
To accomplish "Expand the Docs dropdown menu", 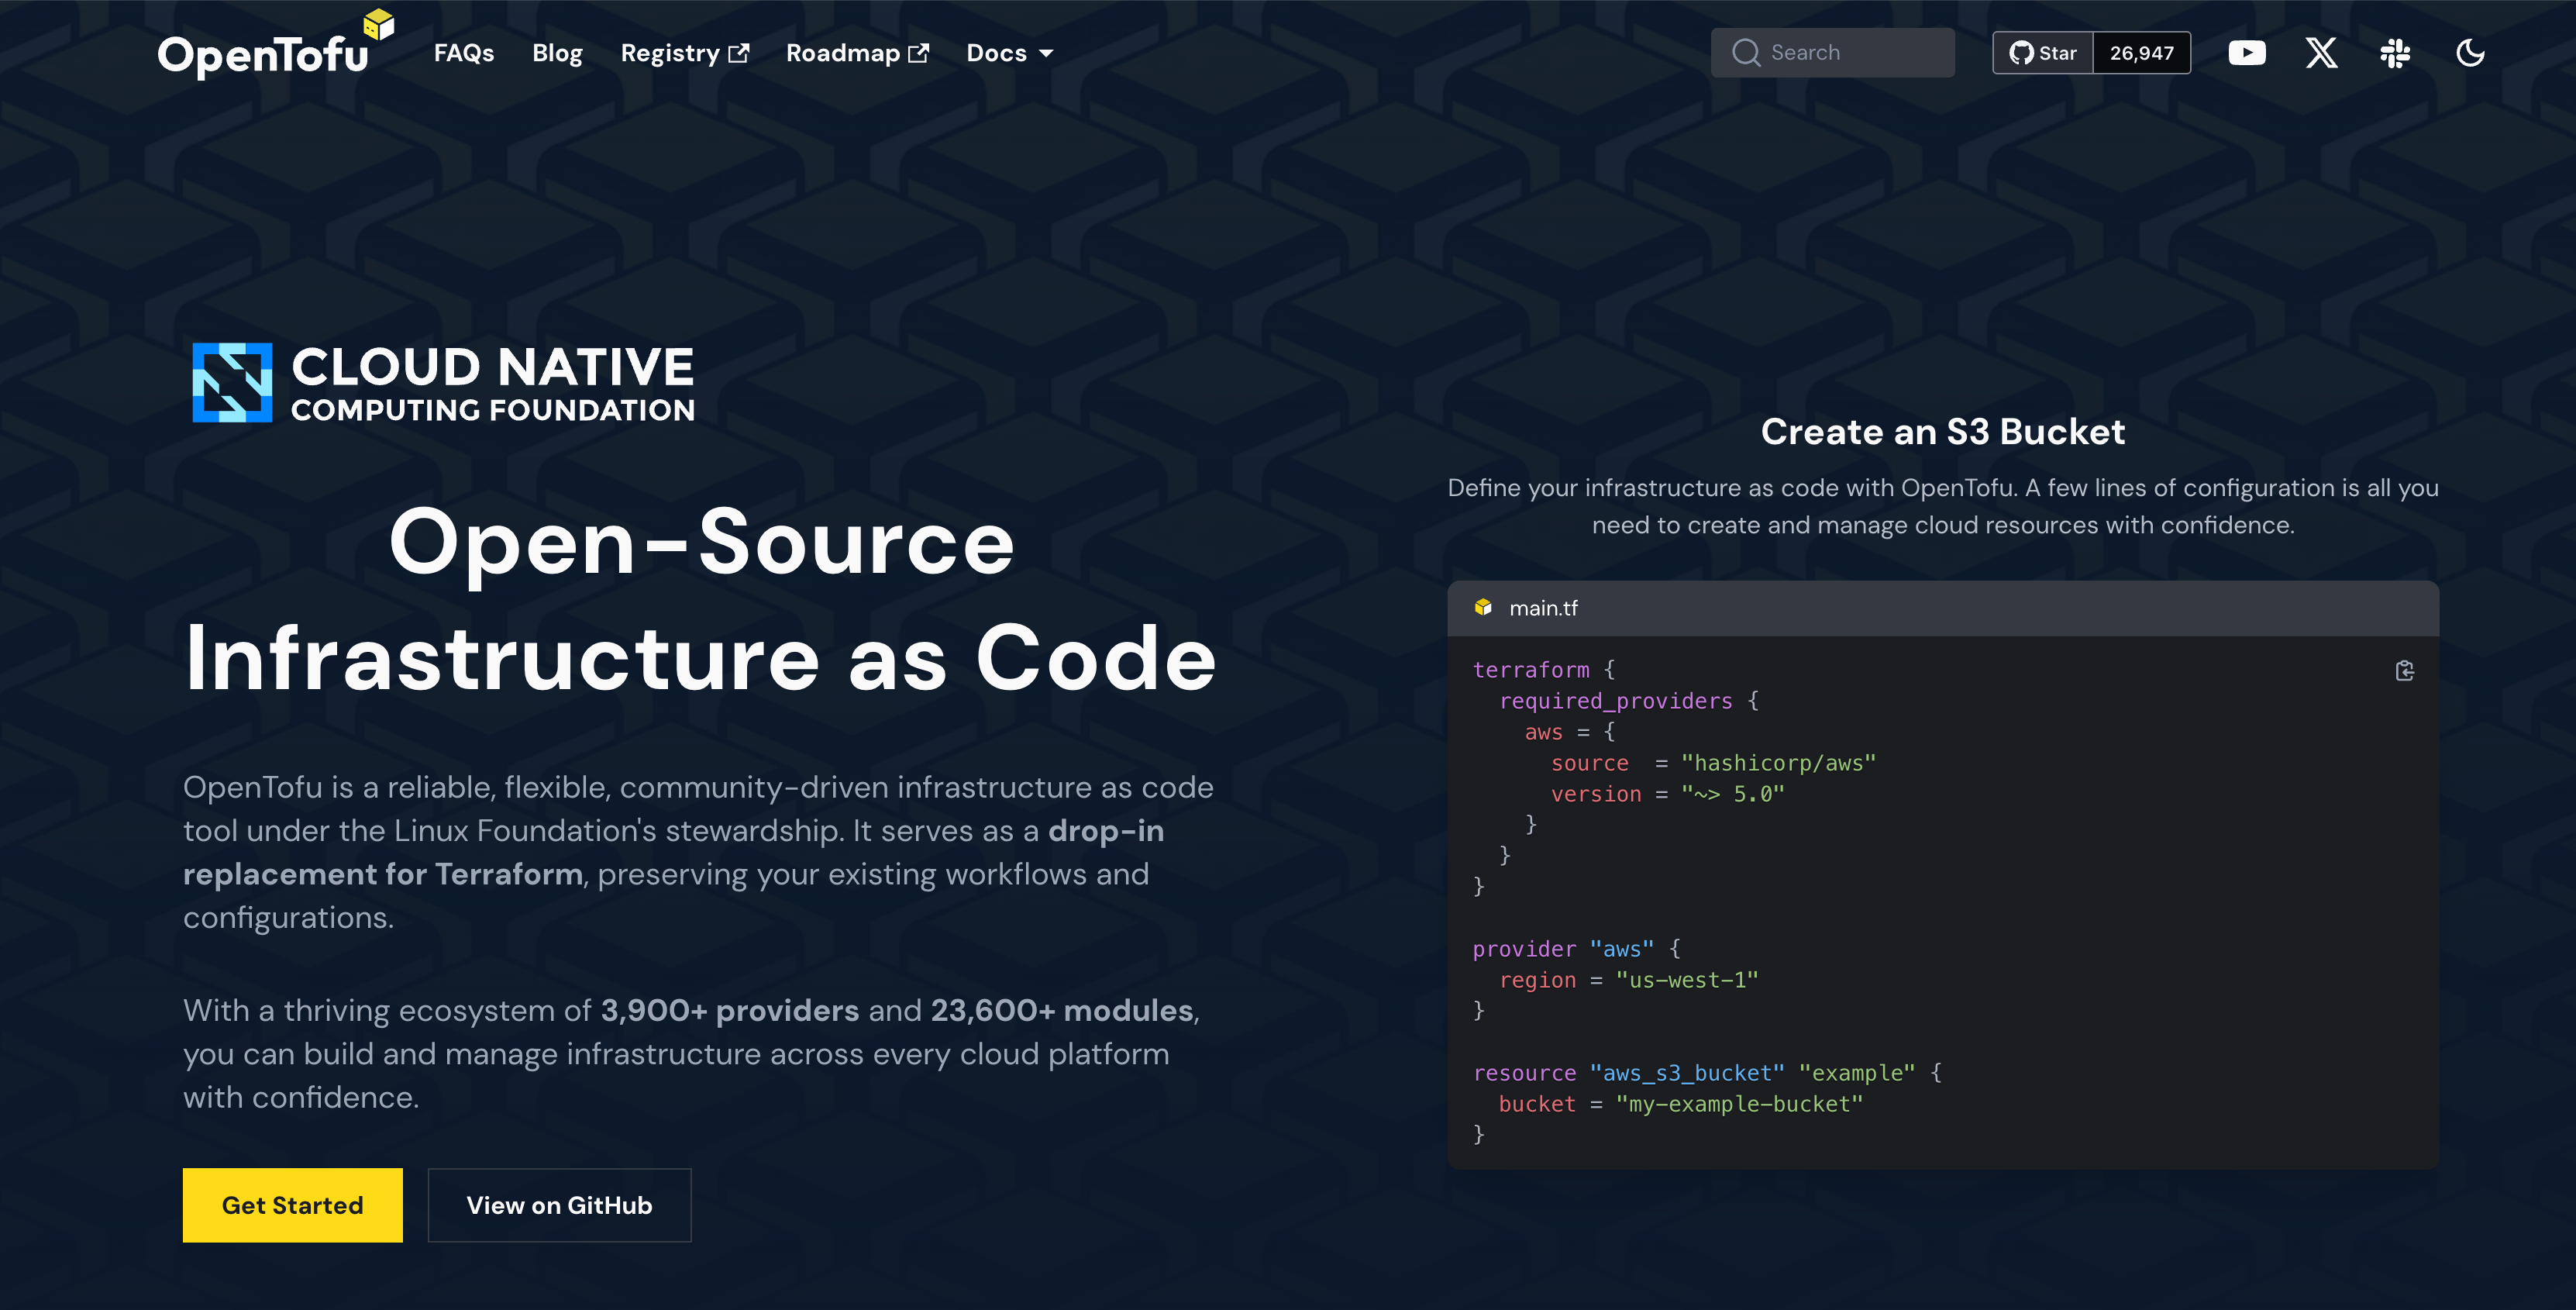I will [x=996, y=53].
